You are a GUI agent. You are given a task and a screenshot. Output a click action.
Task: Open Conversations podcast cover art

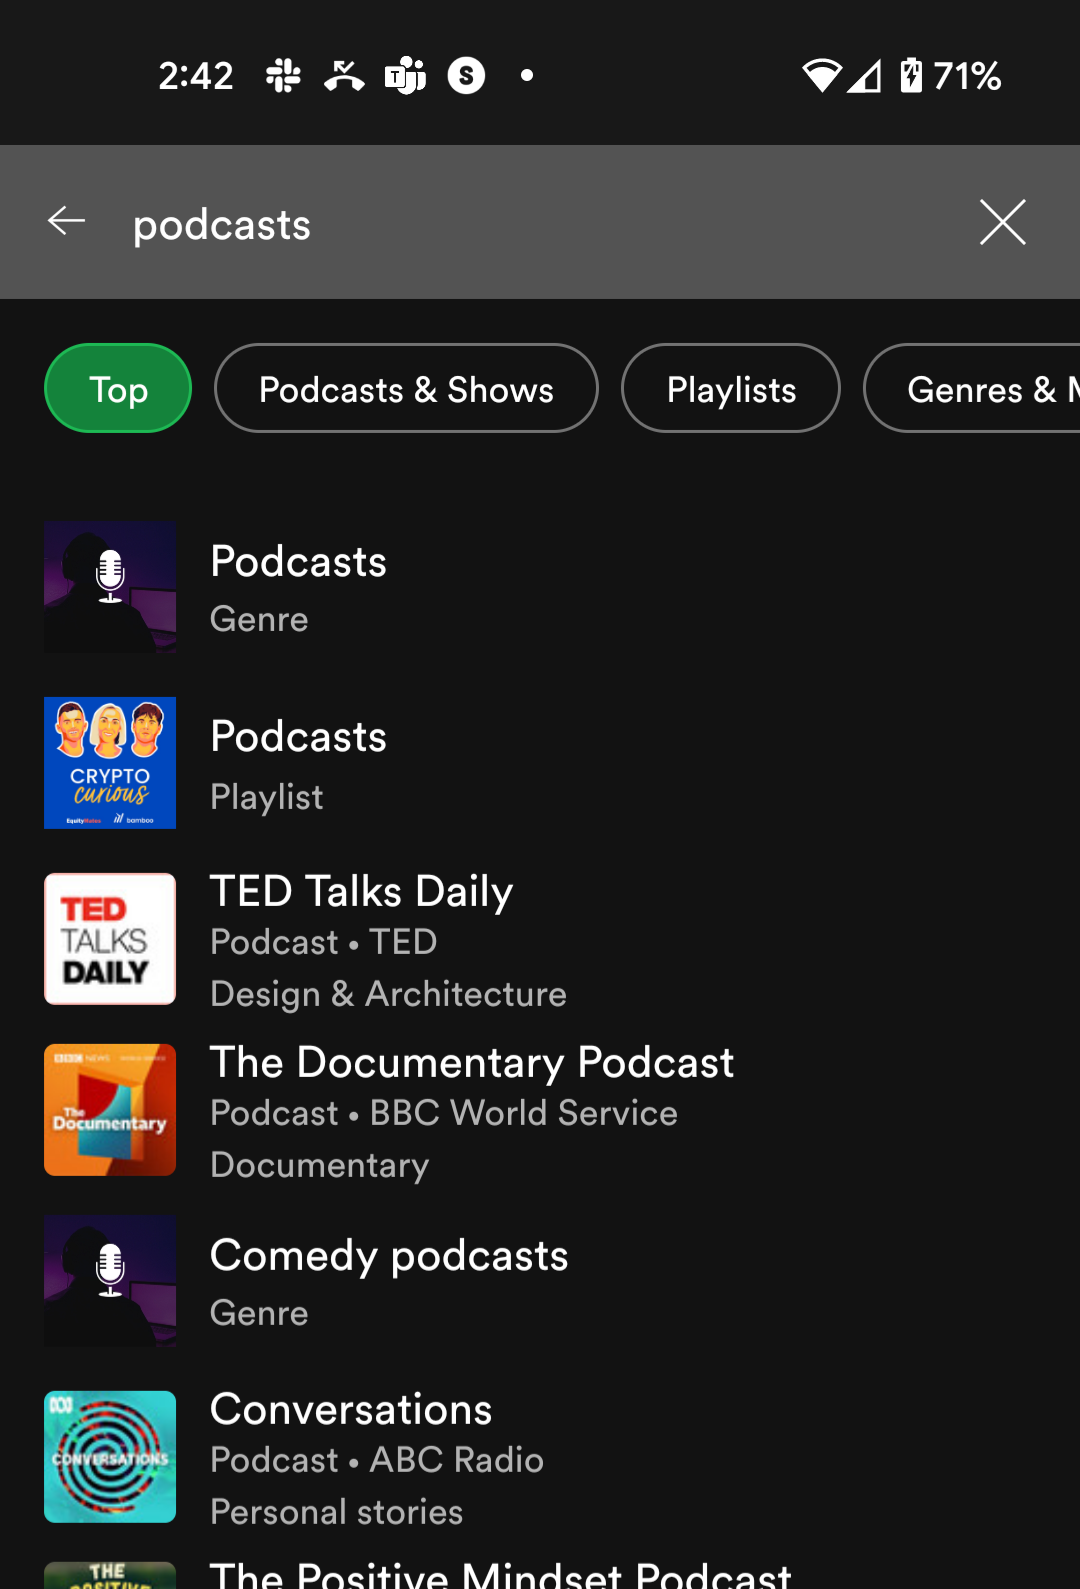coord(110,1457)
